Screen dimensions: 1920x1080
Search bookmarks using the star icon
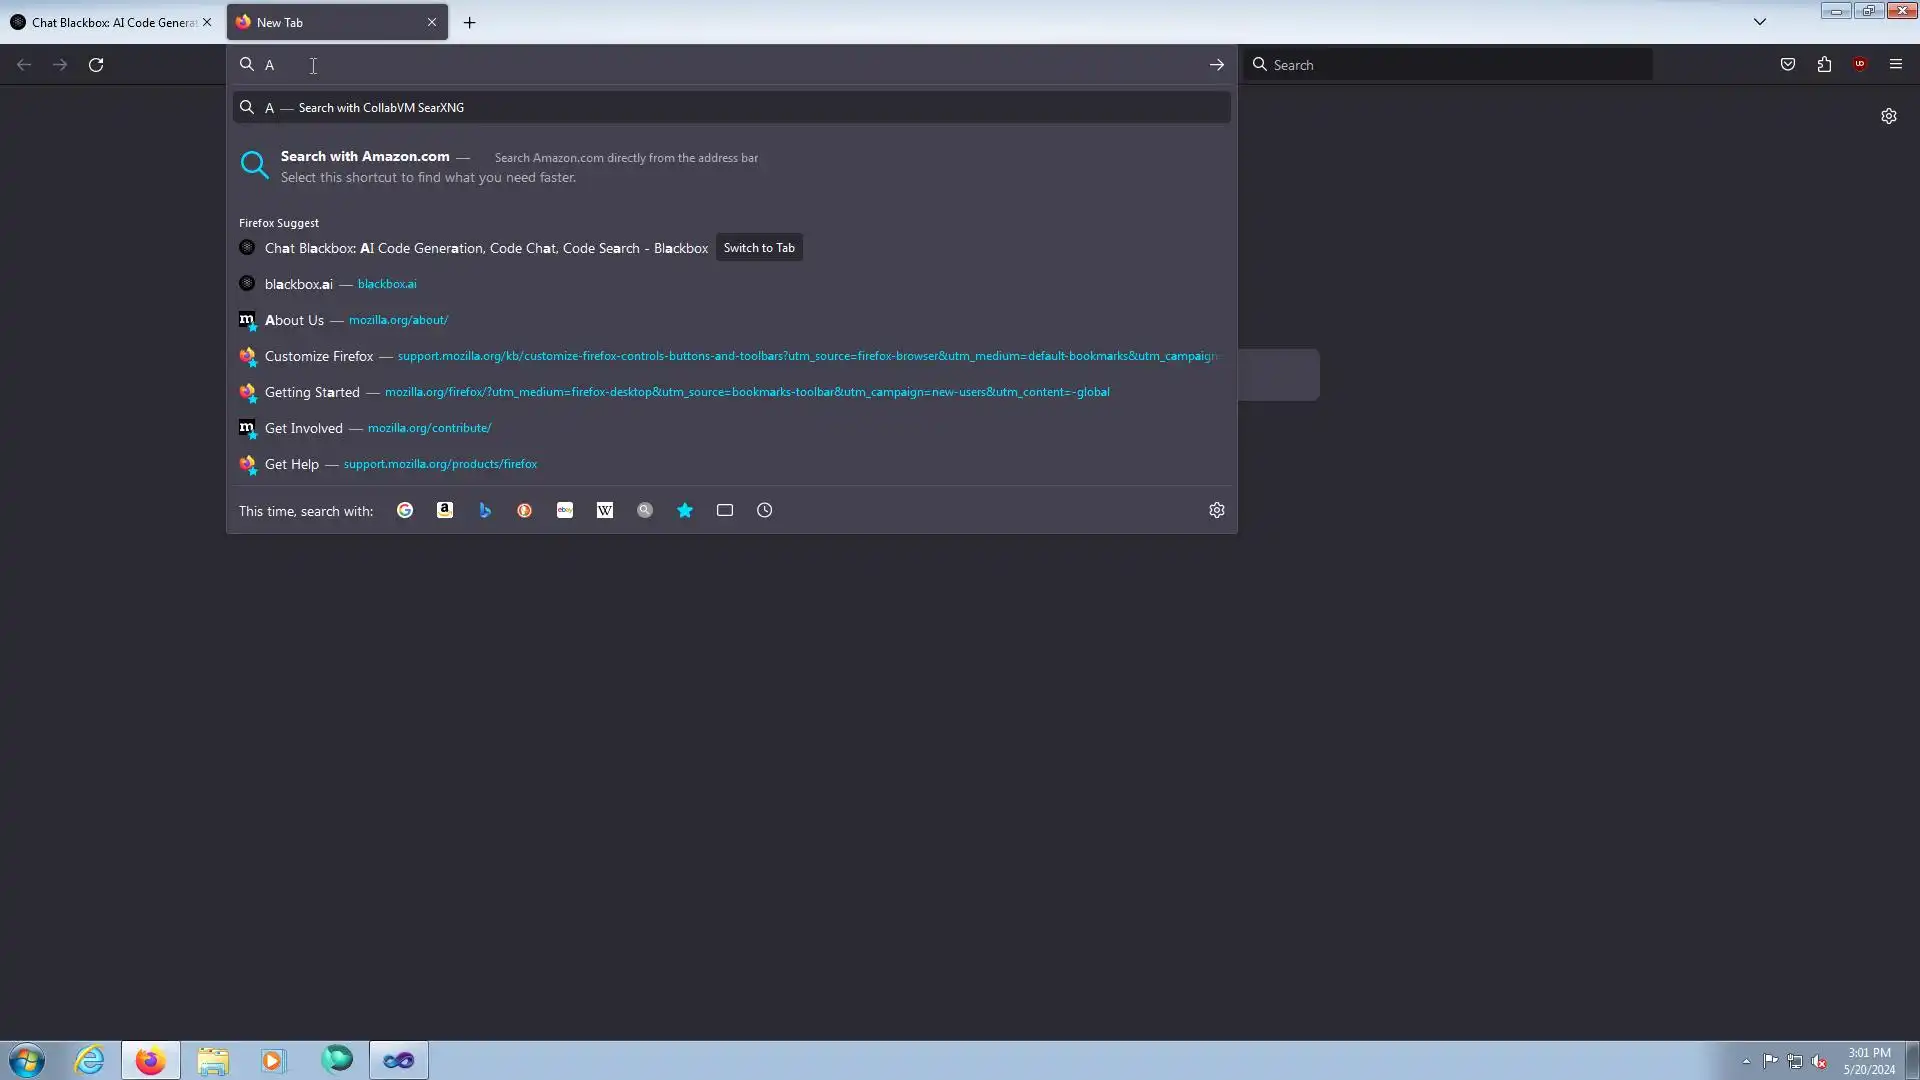(x=685, y=510)
